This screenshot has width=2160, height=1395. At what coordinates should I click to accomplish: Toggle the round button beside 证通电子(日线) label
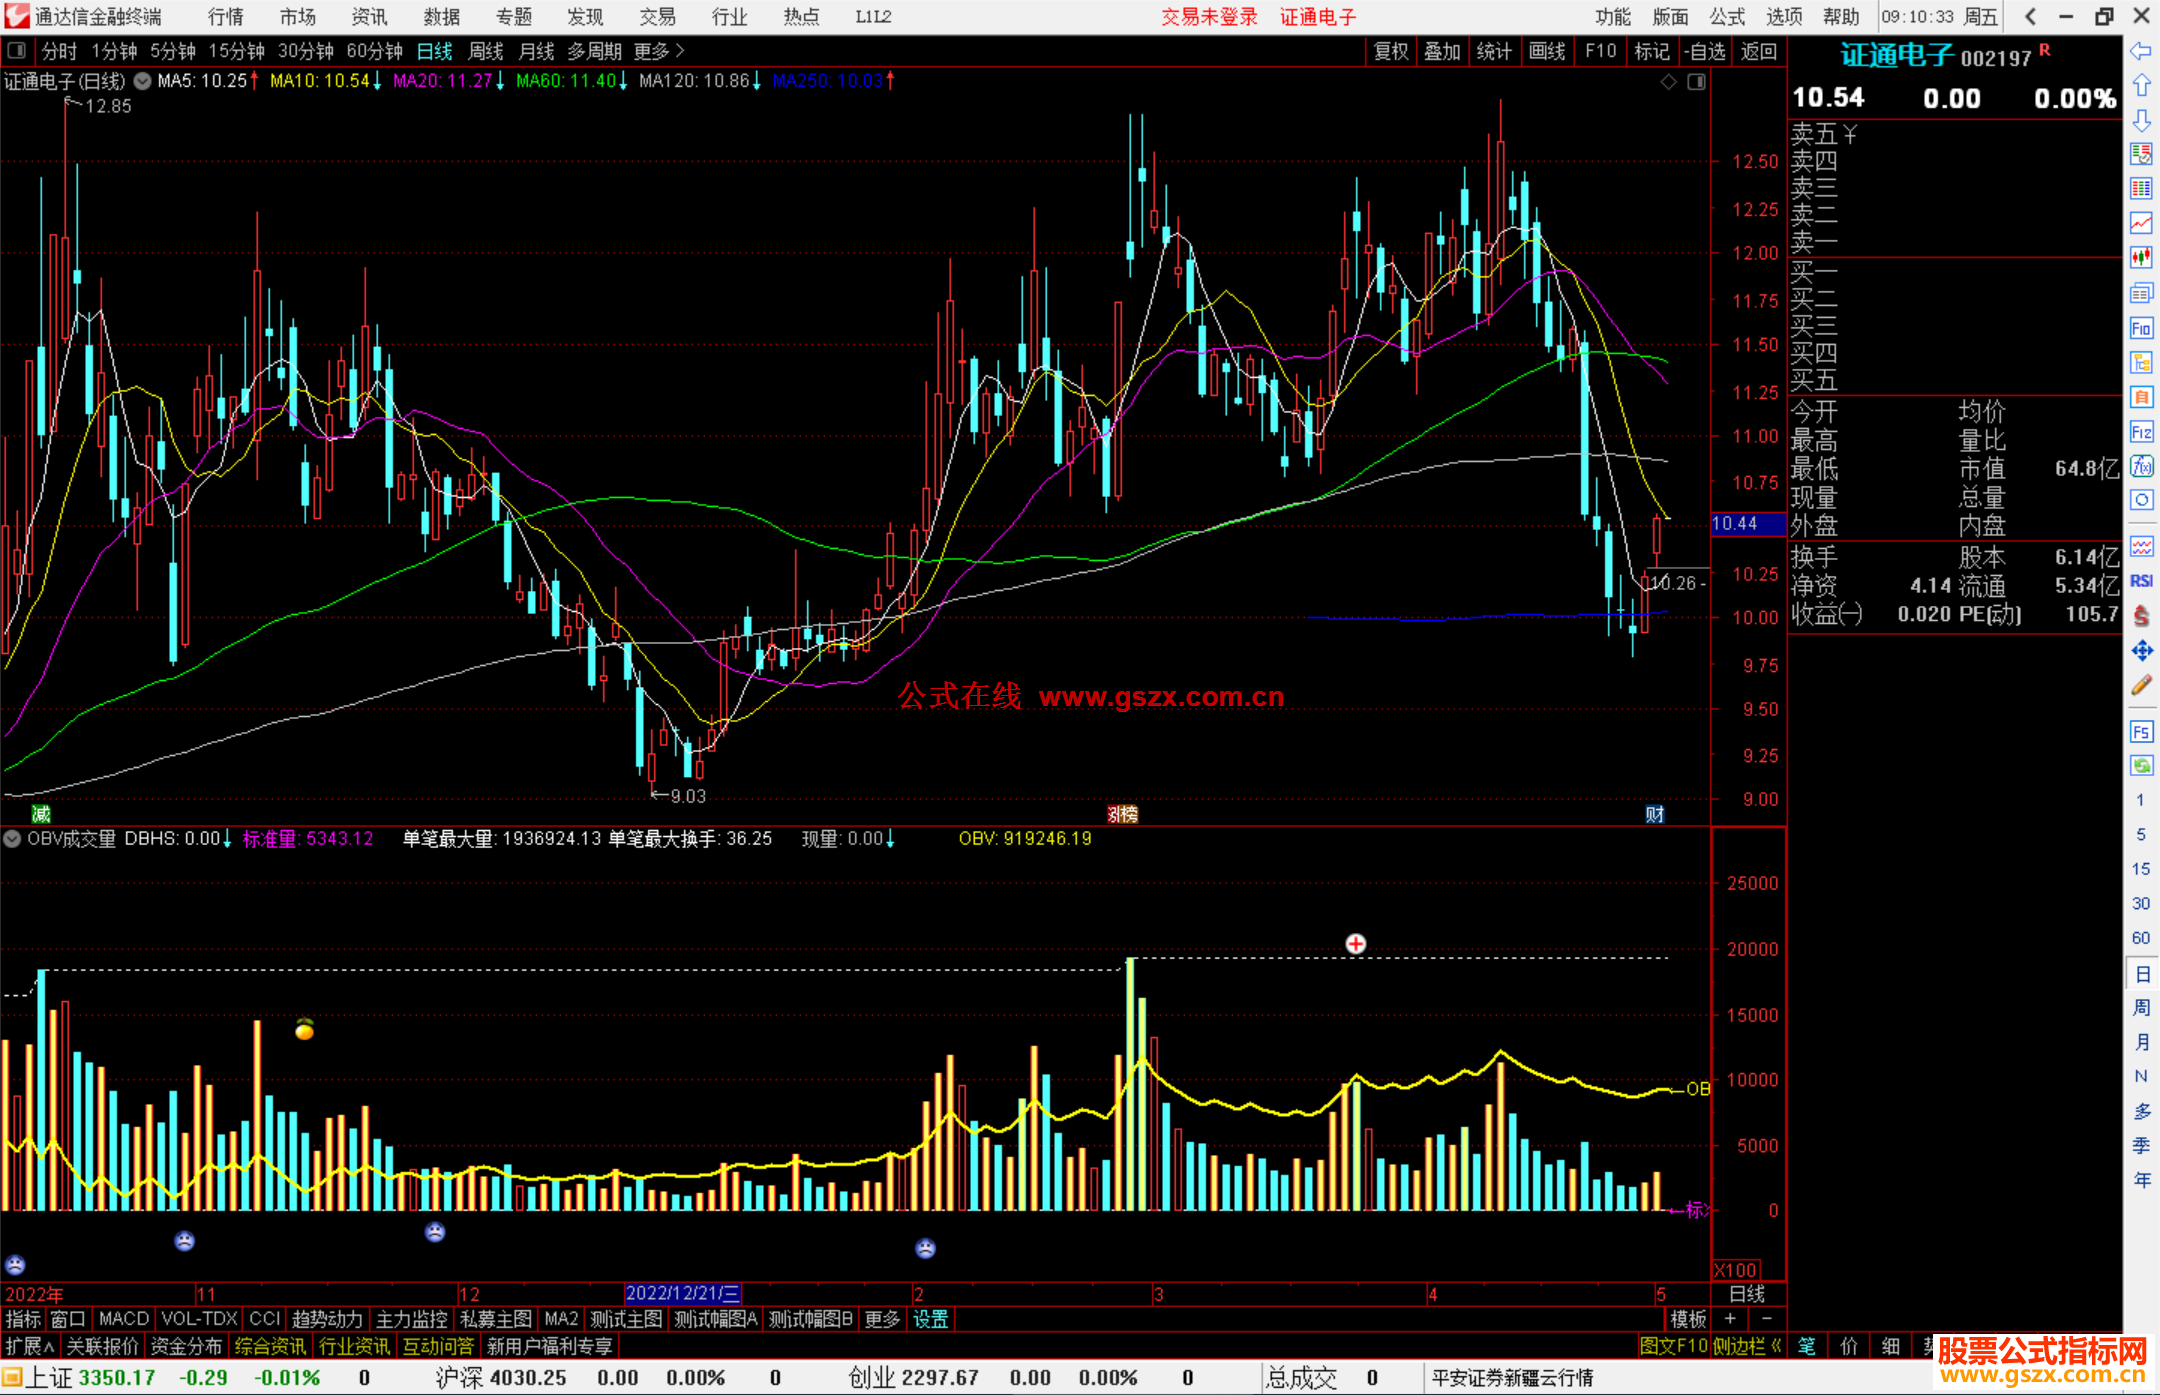tap(143, 81)
